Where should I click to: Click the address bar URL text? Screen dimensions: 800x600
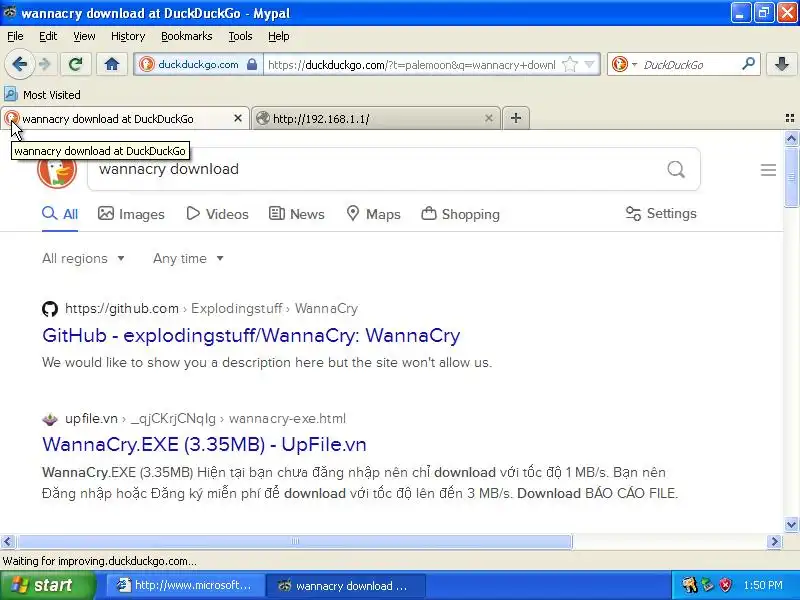point(411,65)
